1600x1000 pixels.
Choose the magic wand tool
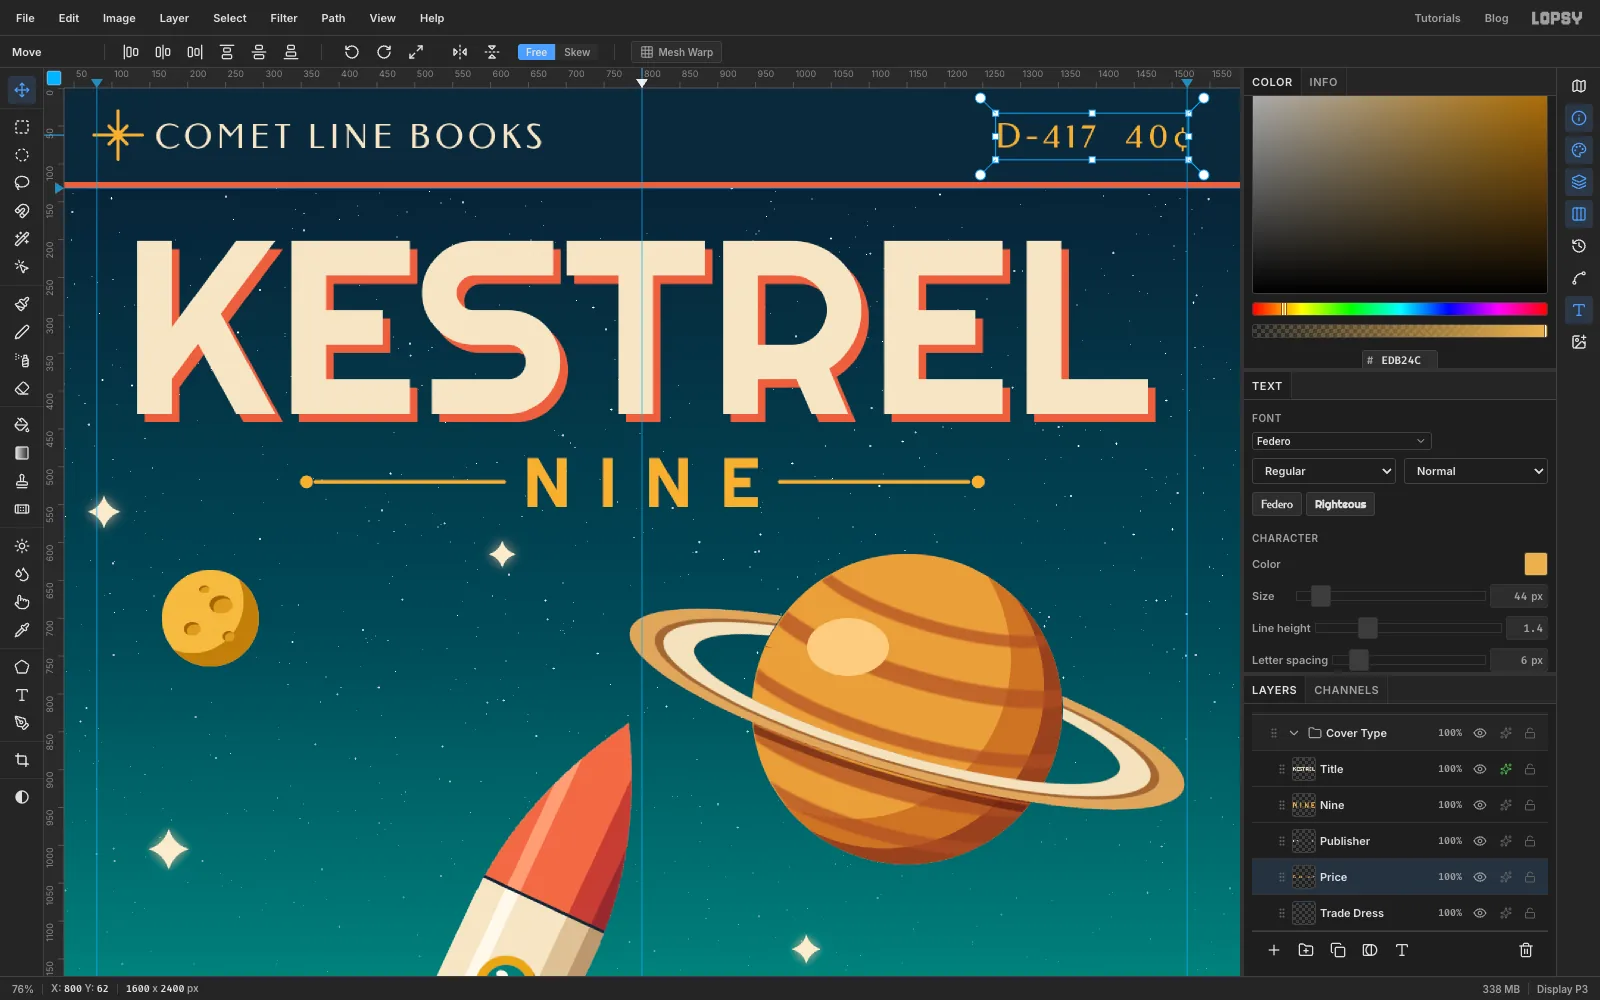pyautogui.click(x=22, y=239)
